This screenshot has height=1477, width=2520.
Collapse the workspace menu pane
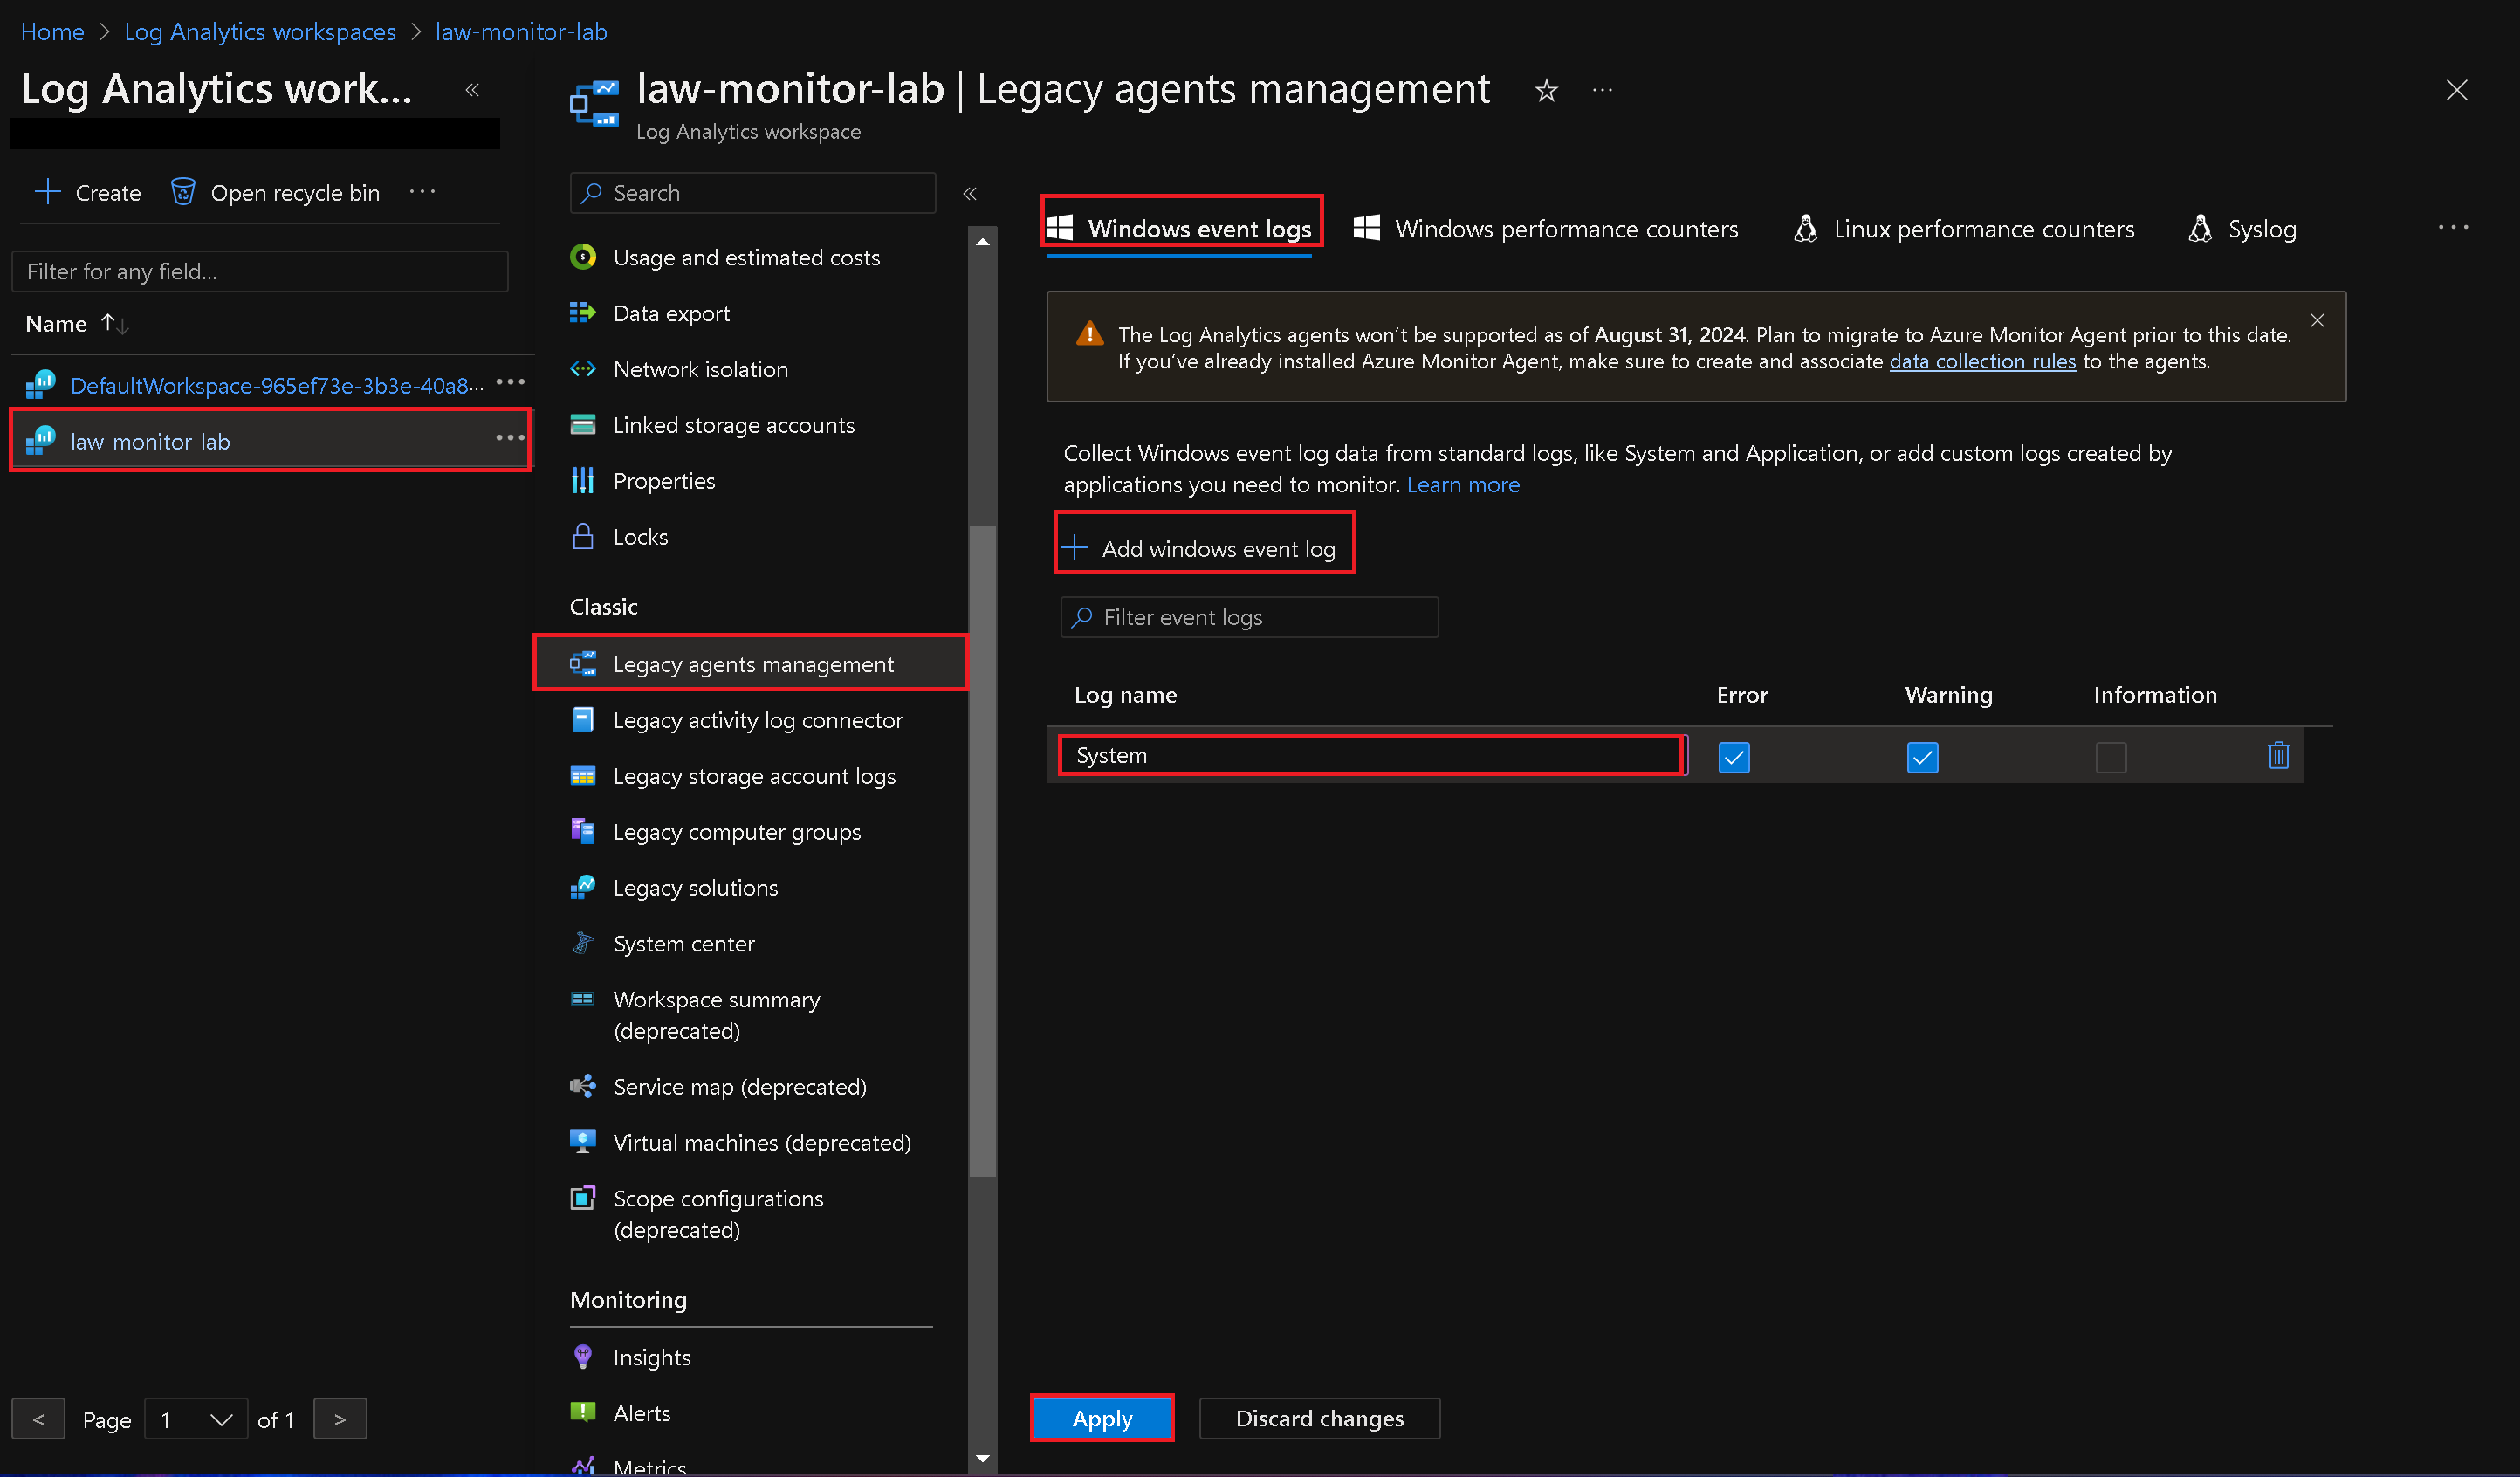[x=968, y=193]
